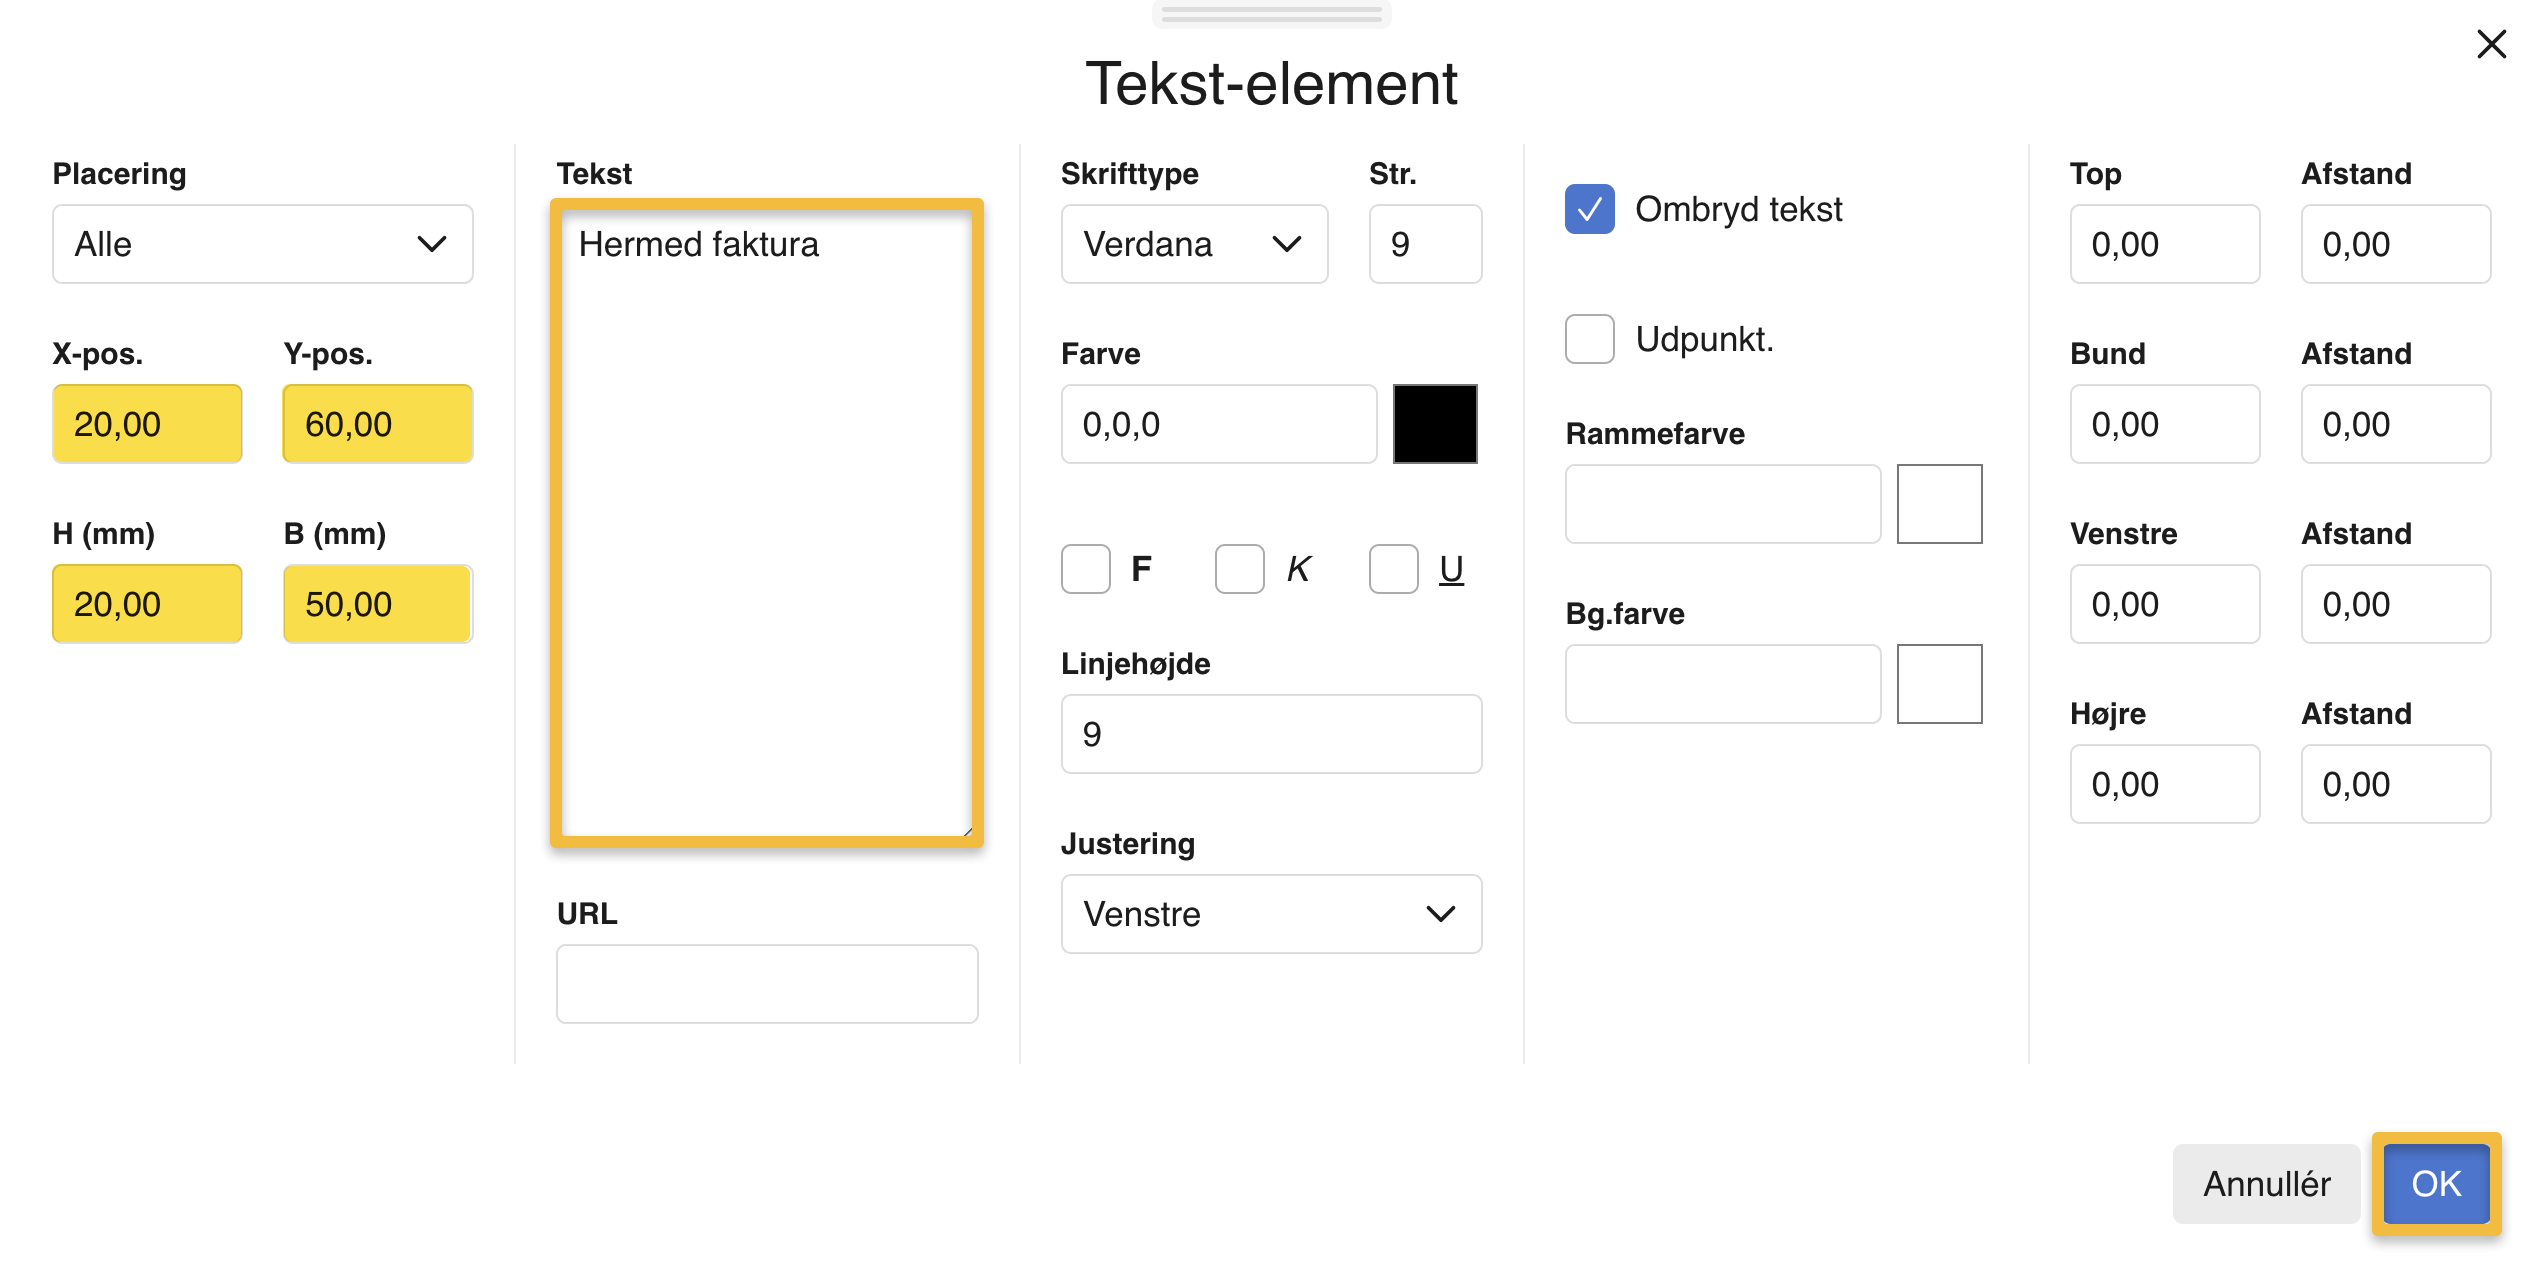Toggle the bold F checkbox
This screenshot has height=1280, width=2538.
[x=1086, y=569]
